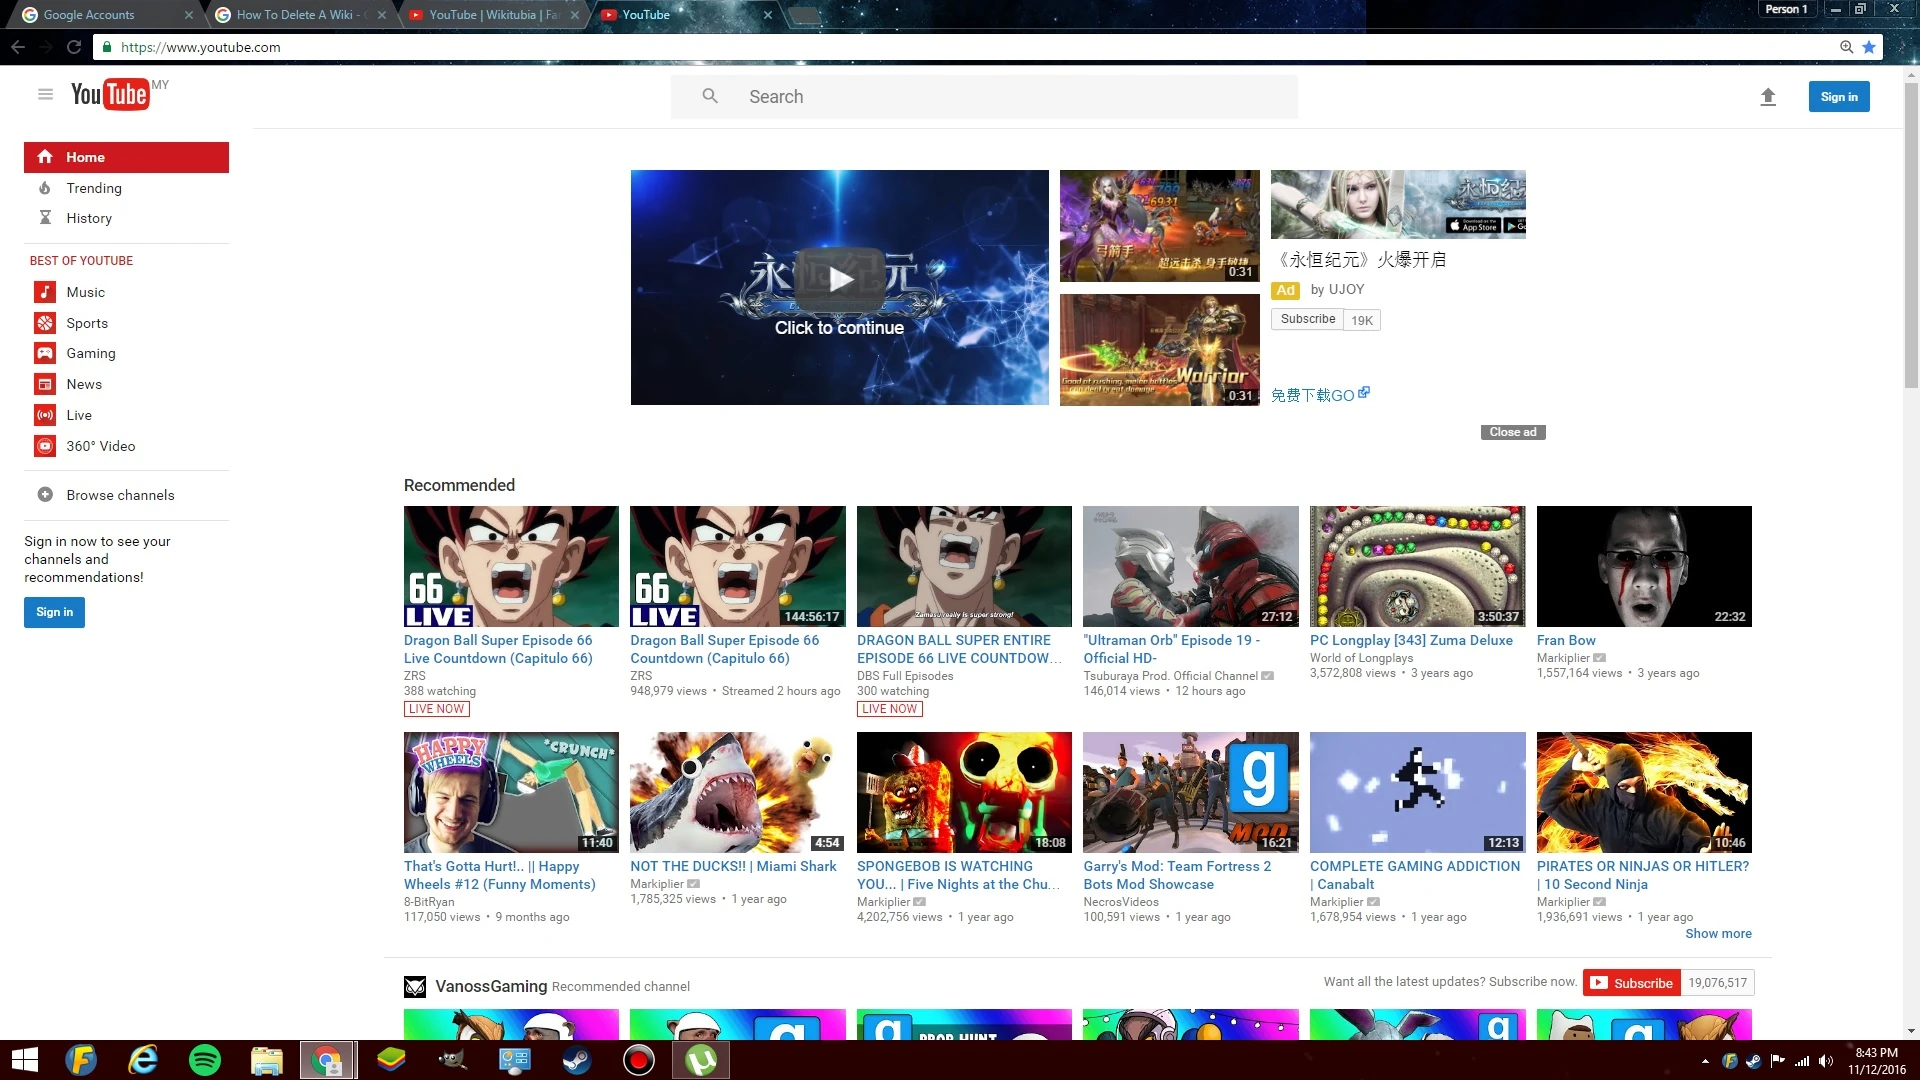Image resolution: width=1920 pixels, height=1080 pixels.
Task: Open History in the sidebar
Action: coord(88,218)
